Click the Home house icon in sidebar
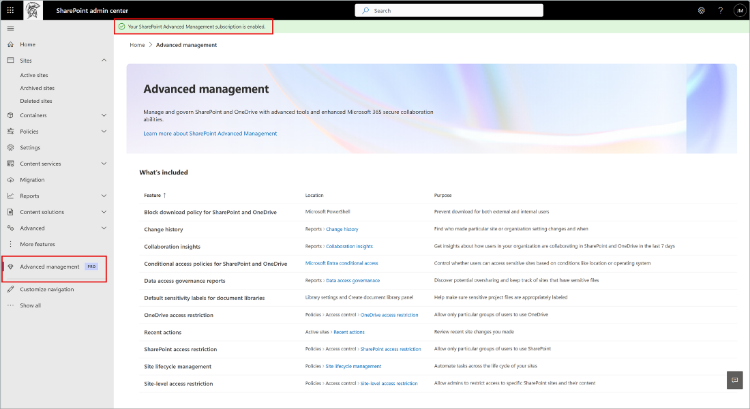Screen dimensions: 750x409 click(11, 44)
